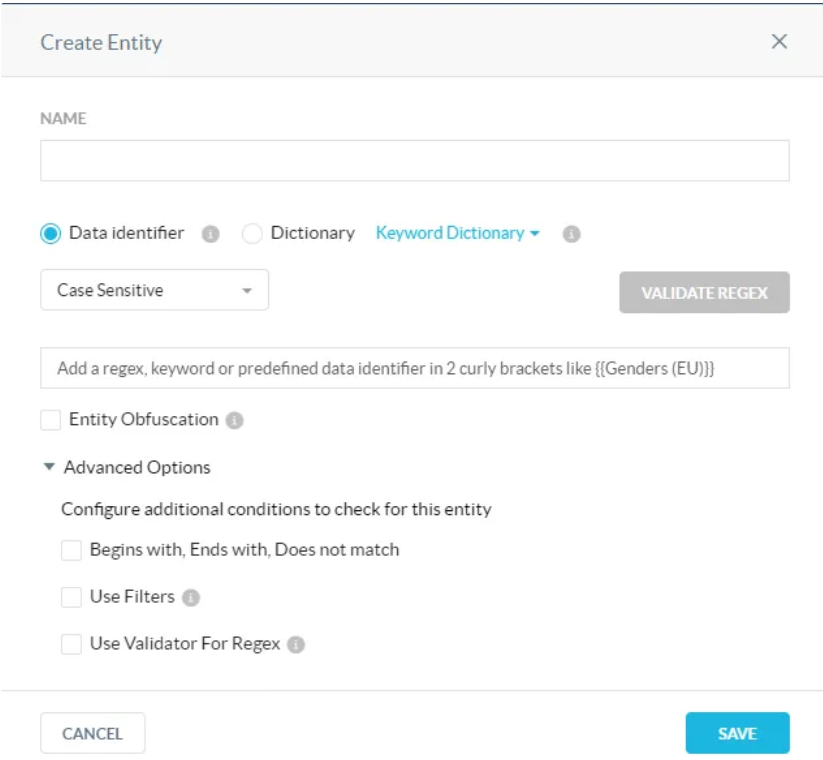Image resolution: width=823 pixels, height=760 pixels.
Task: Expand the Case Sensitive dropdown
Action: (154, 290)
